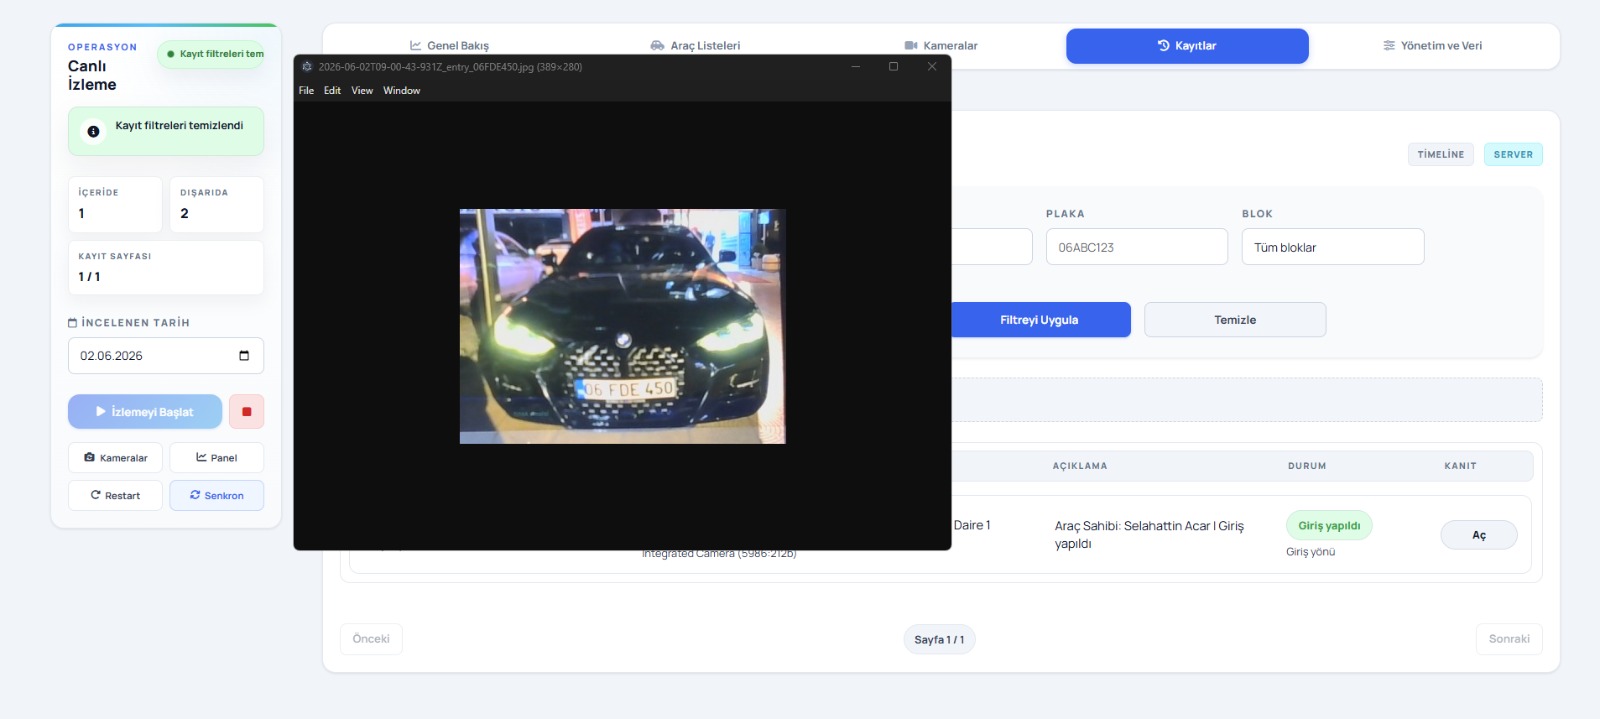Minimize the image viewer window
This screenshot has height=719, width=1600.
856,67
